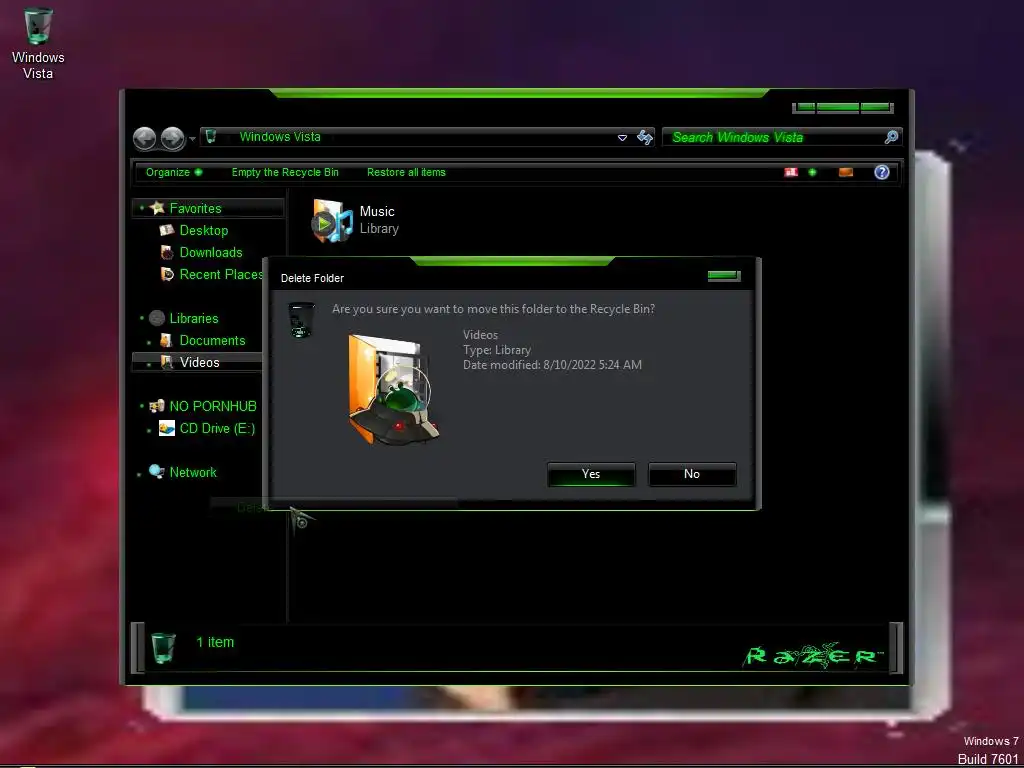Collapse the Libraries group
Screen dimensions: 1024x768
tap(142, 319)
